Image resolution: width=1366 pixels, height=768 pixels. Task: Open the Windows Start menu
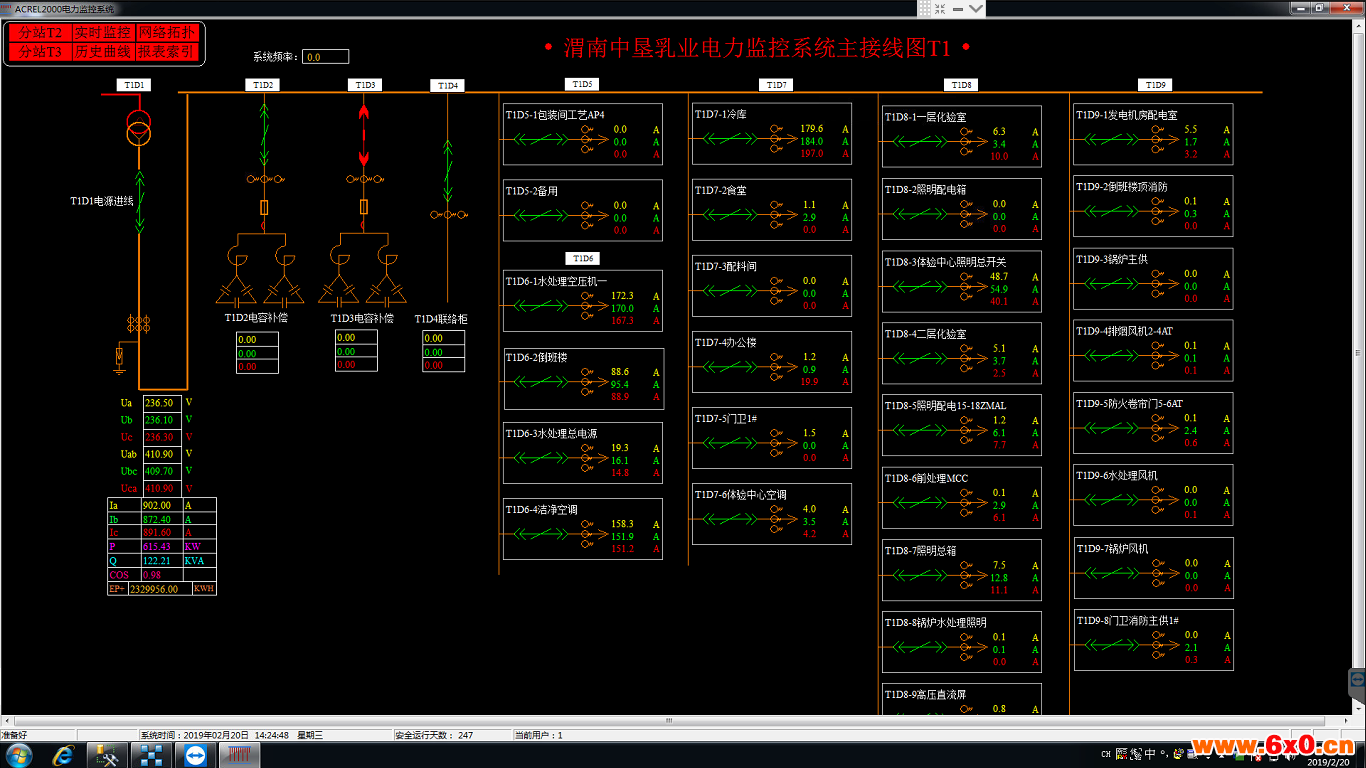coord(19,755)
